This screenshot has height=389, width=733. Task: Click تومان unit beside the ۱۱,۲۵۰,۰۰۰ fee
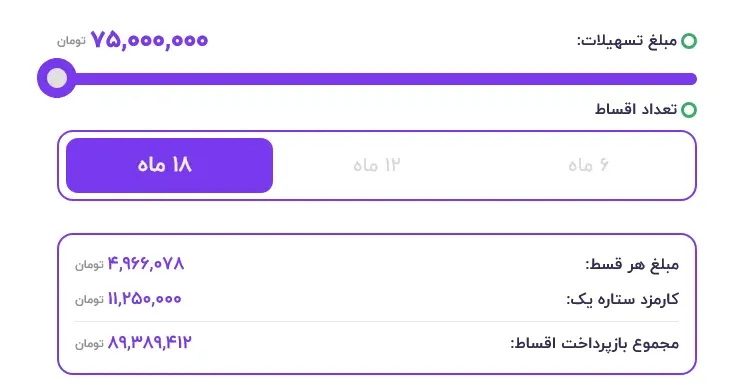tap(89, 300)
